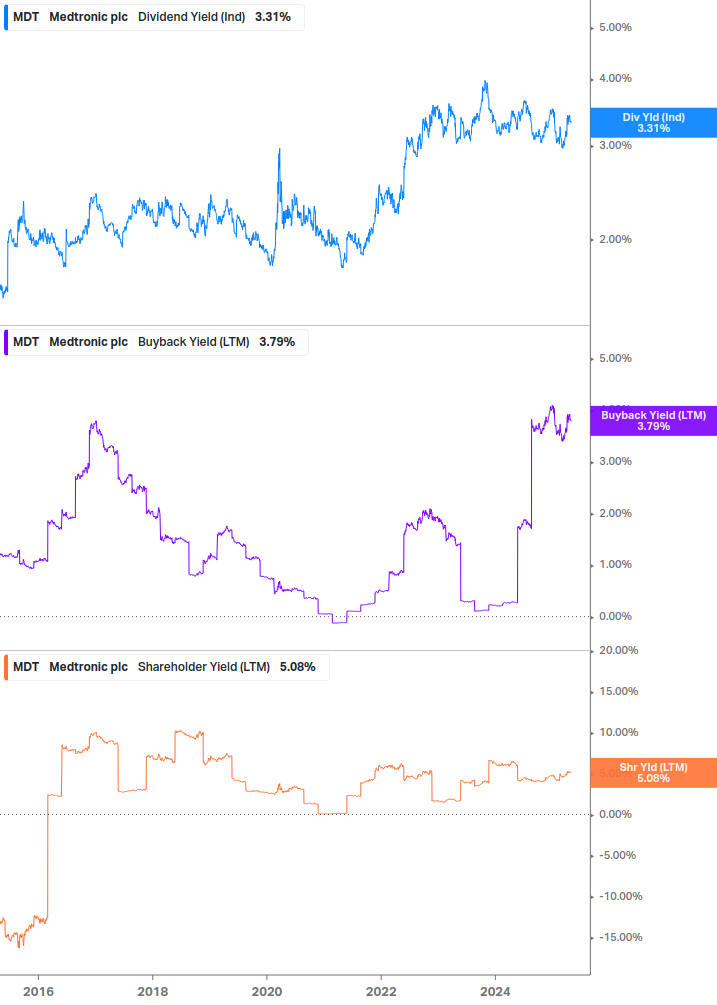
Task: Click the 2.00% tick on the dividend yield axis
Action: 615,239
